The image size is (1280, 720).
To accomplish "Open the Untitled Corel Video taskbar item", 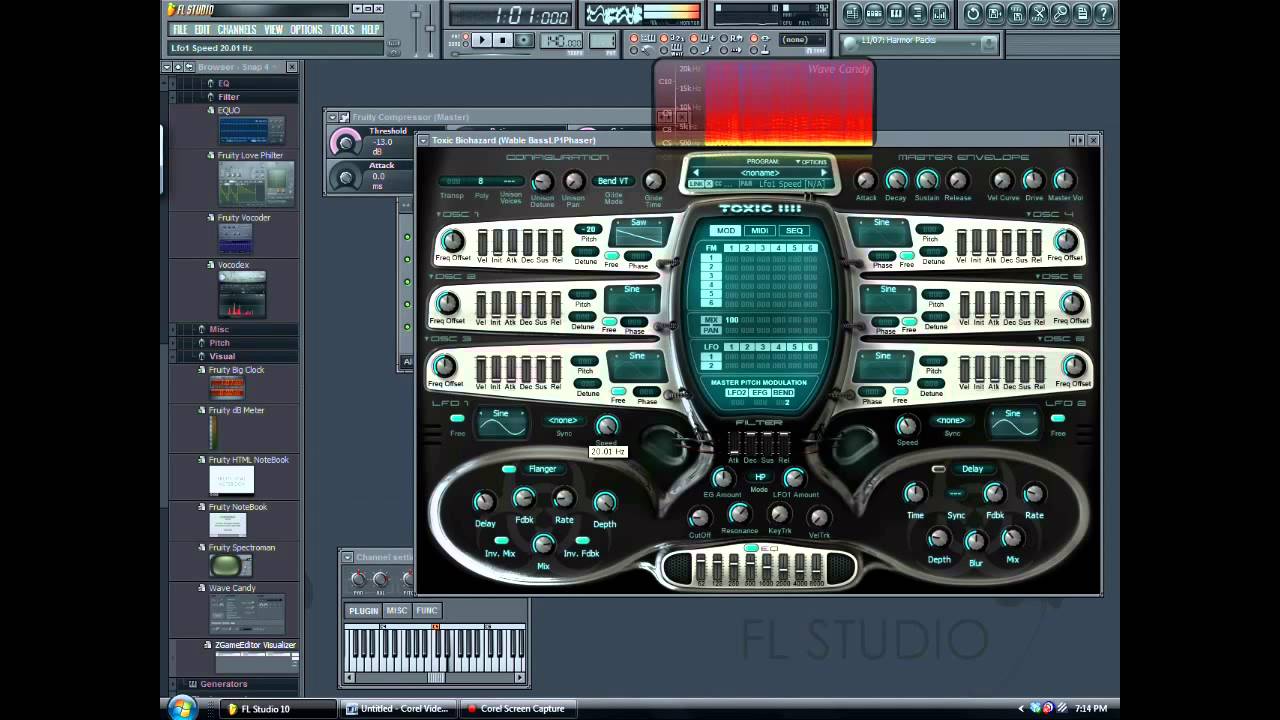I will (x=398, y=709).
